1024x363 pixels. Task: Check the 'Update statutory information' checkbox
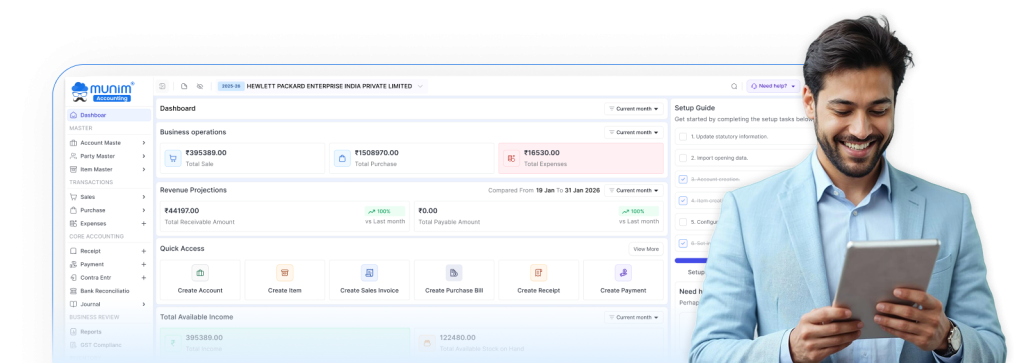(683, 136)
